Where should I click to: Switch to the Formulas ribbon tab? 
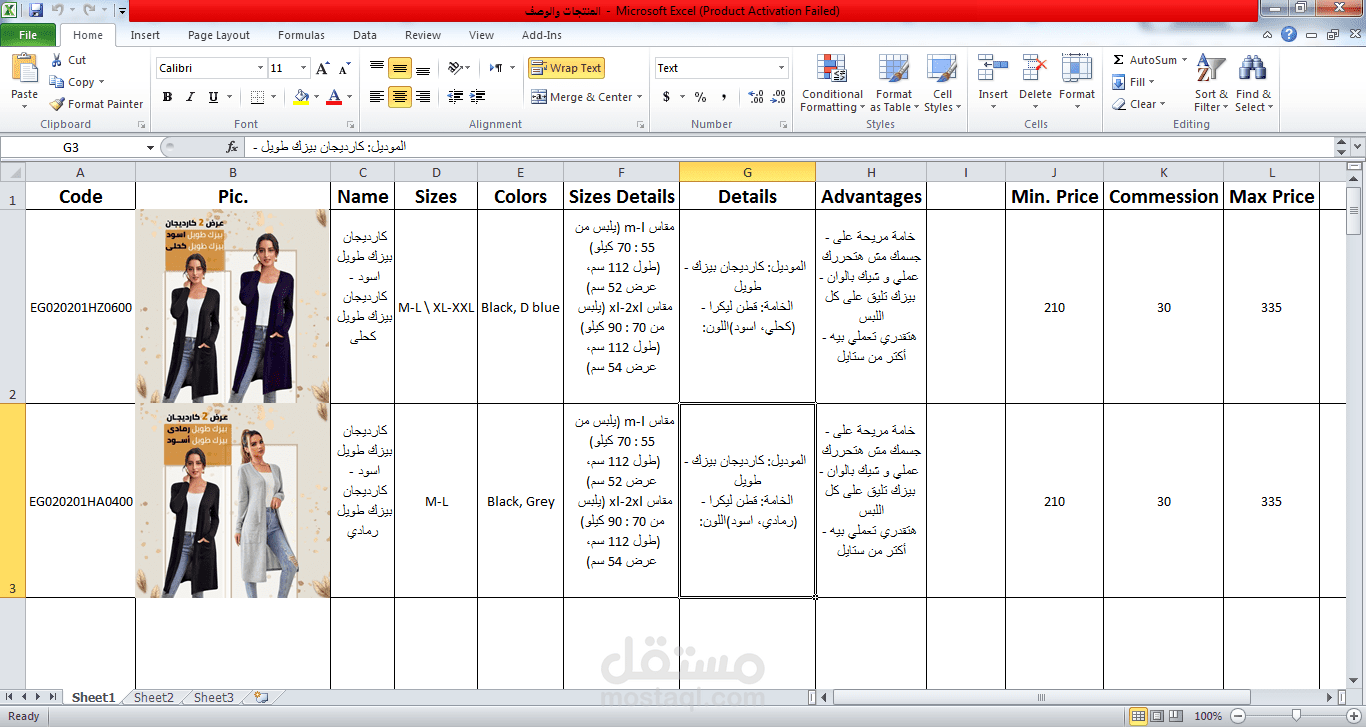coord(301,34)
